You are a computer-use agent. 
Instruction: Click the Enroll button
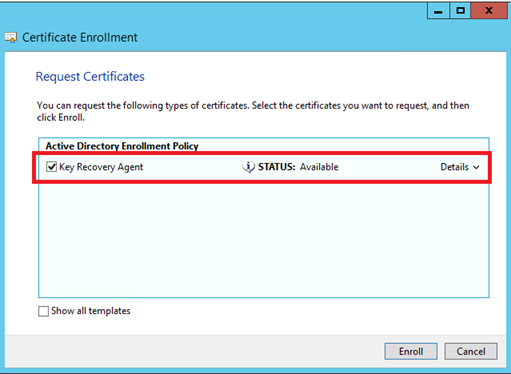(x=411, y=351)
